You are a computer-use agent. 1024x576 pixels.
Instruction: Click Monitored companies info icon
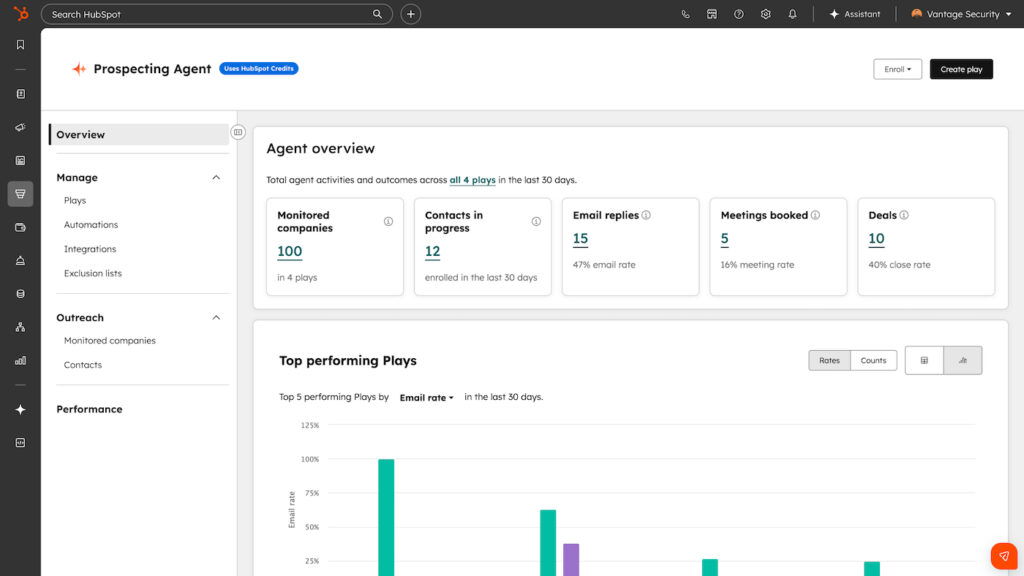(x=389, y=221)
